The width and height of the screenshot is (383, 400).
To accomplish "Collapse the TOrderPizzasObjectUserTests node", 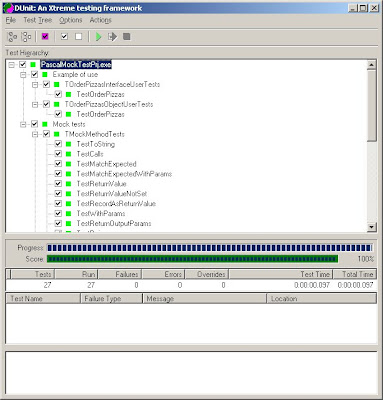I will [35, 104].
